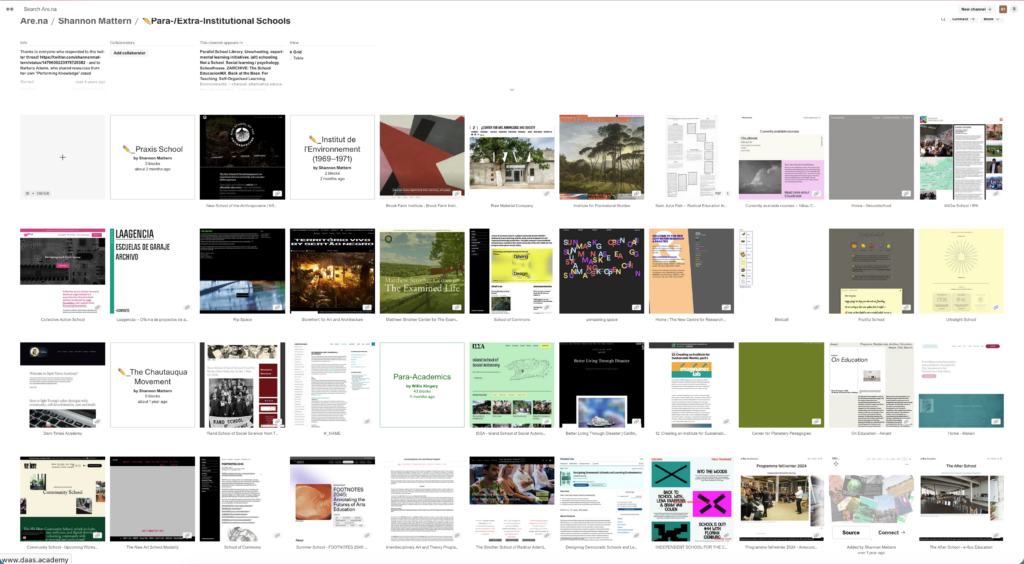Click link icon on Laagencia thumbnail
This screenshot has height=564, width=1024.
[x=187, y=307]
